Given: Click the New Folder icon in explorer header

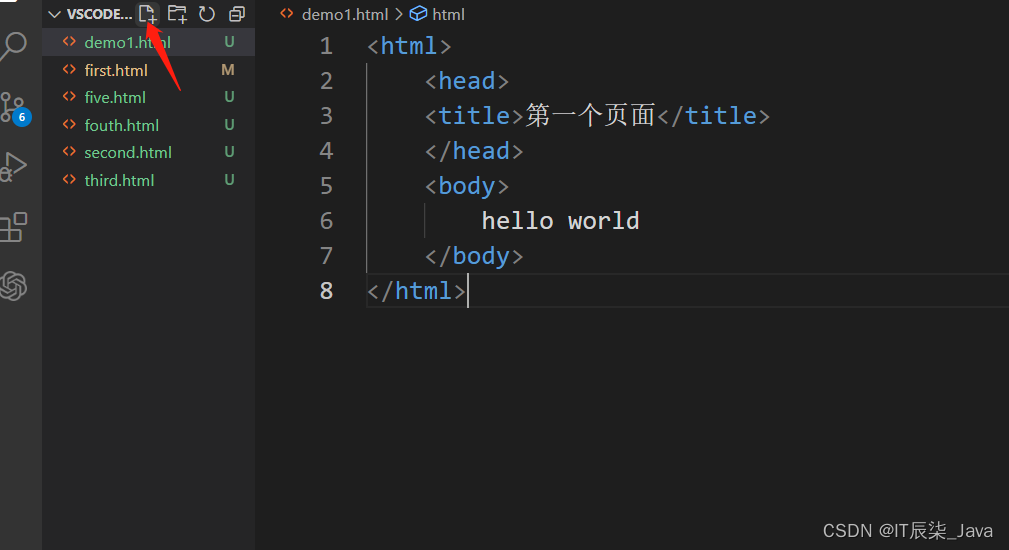Looking at the screenshot, I should pos(177,14).
